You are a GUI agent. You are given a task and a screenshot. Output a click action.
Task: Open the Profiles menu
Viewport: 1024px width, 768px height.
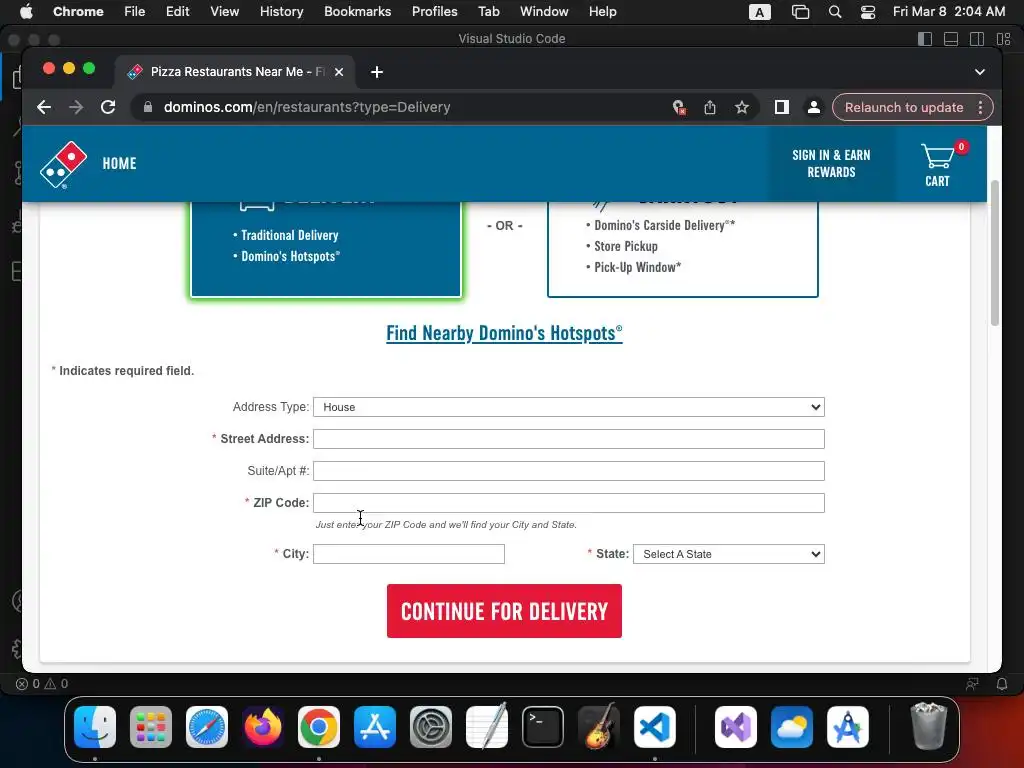434,12
